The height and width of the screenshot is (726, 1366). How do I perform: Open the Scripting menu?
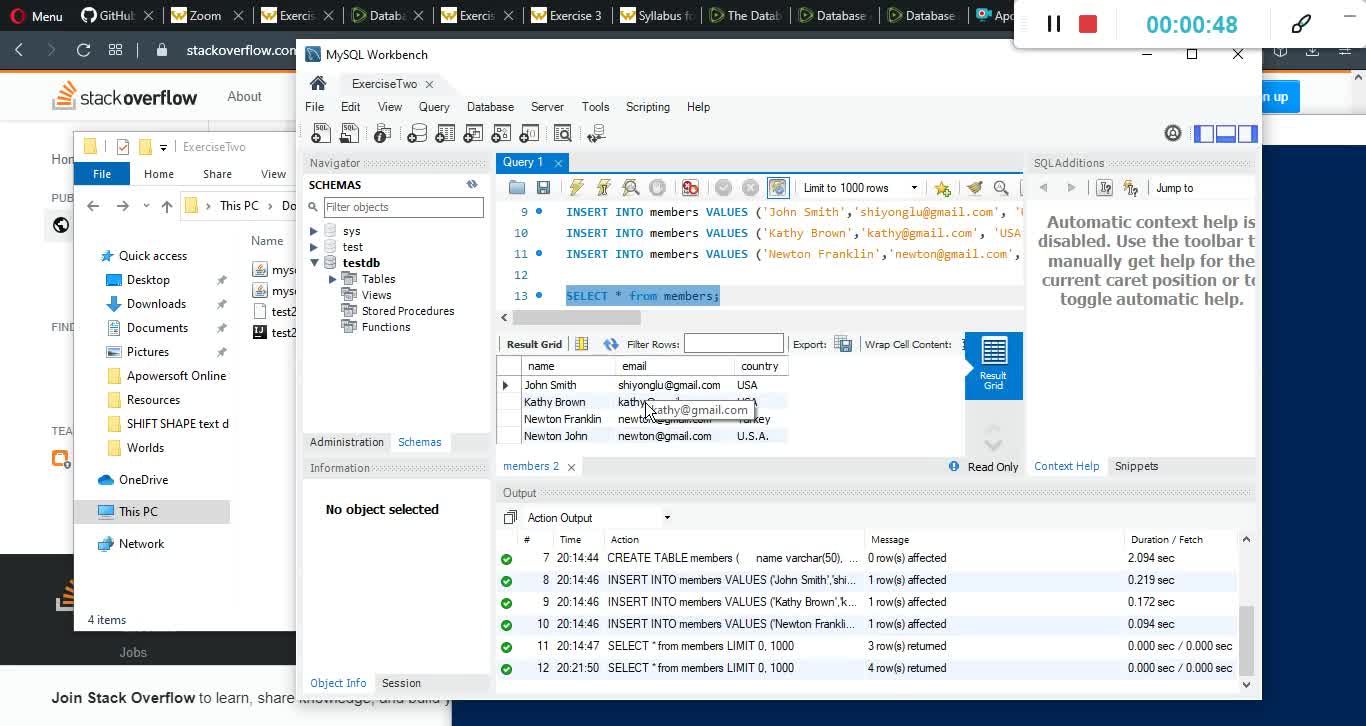coord(648,107)
